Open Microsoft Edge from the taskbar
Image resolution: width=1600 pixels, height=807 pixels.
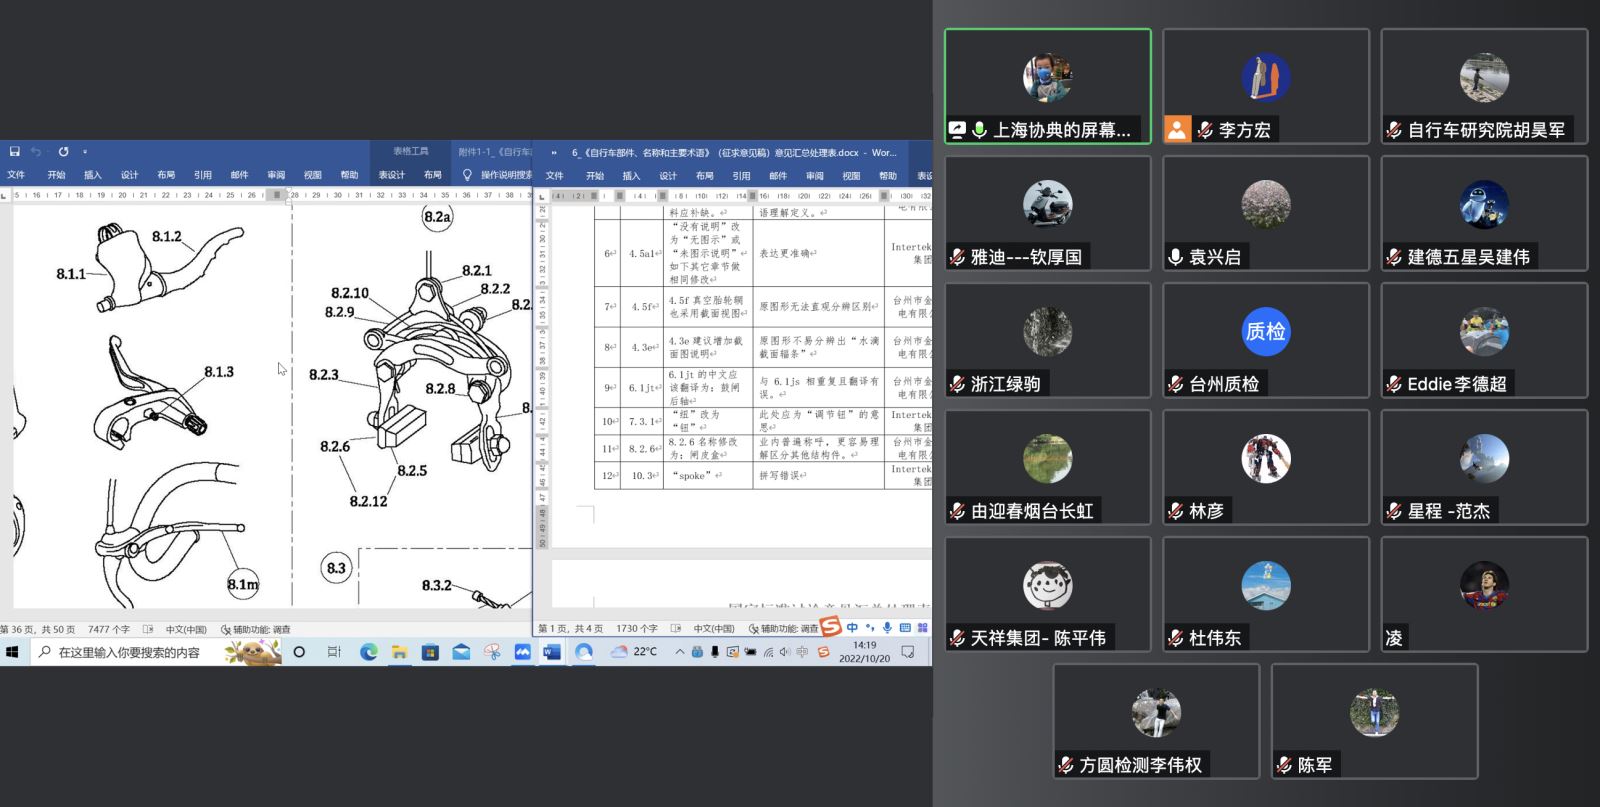click(368, 652)
